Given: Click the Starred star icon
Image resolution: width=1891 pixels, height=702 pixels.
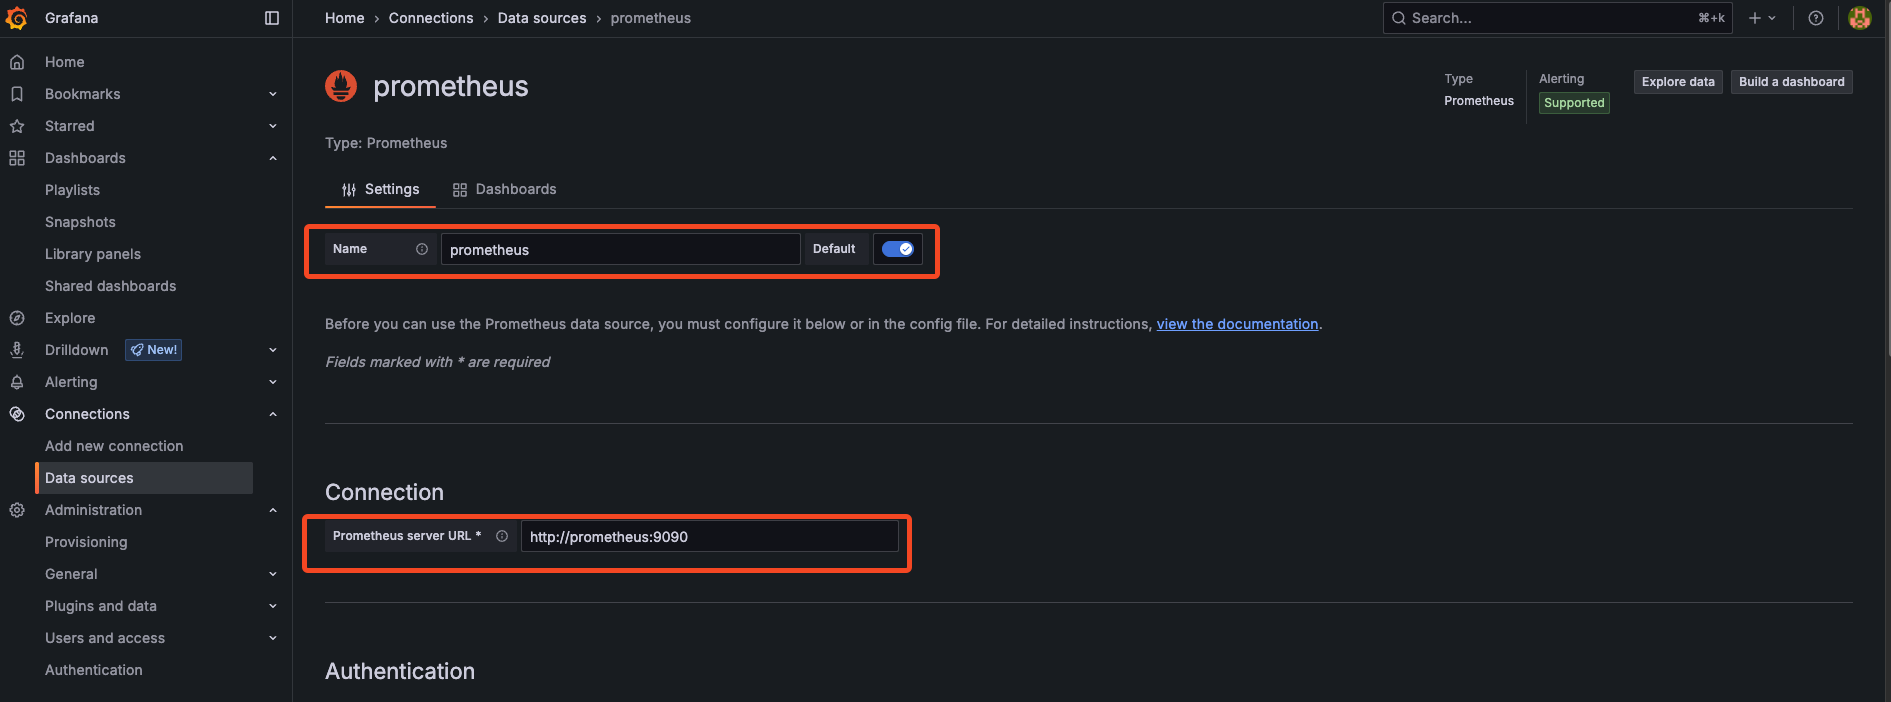Looking at the screenshot, I should [x=17, y=126].
